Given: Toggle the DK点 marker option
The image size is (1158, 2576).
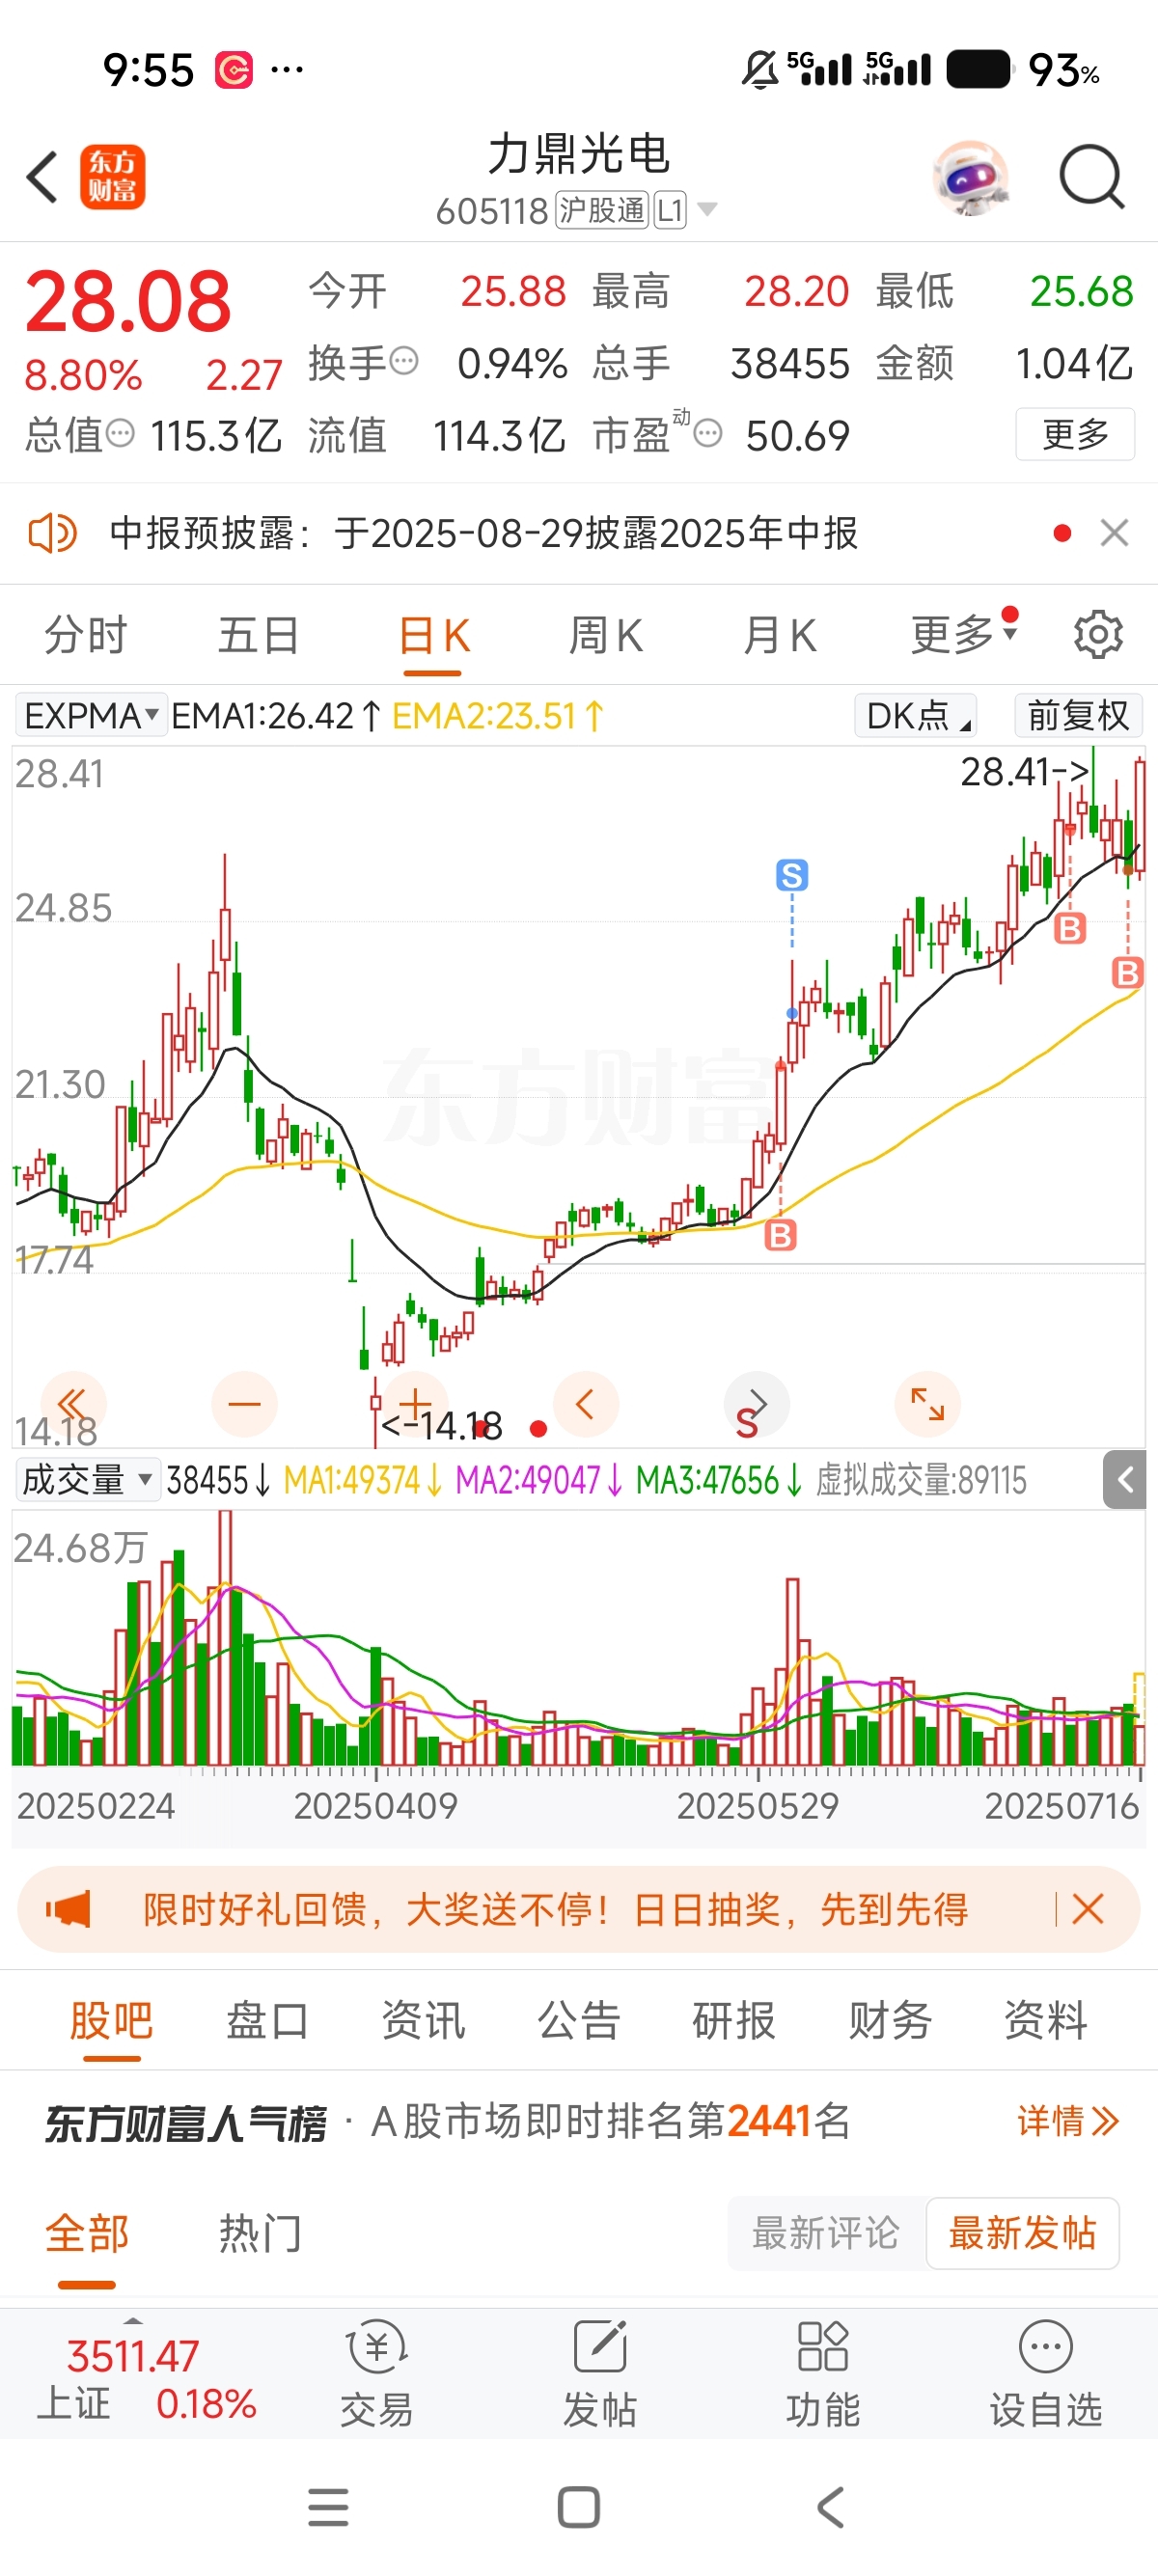Looking at the screenshot, I should pyautogui.click(x=916, y=715).
